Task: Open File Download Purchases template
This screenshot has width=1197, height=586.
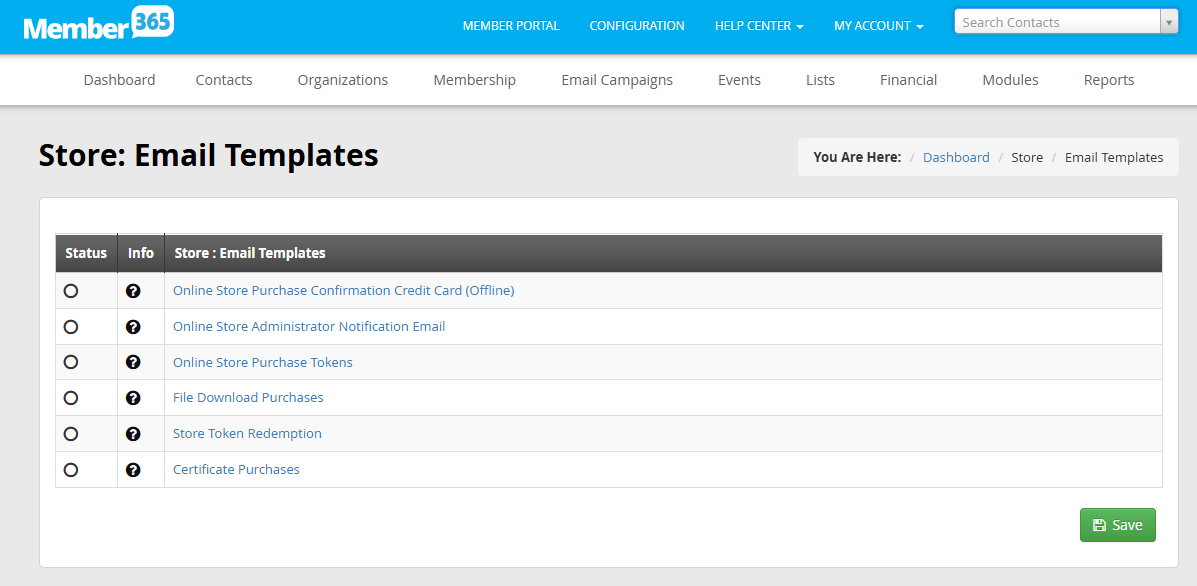Action: pyautogui.click(x=248, y=398)
